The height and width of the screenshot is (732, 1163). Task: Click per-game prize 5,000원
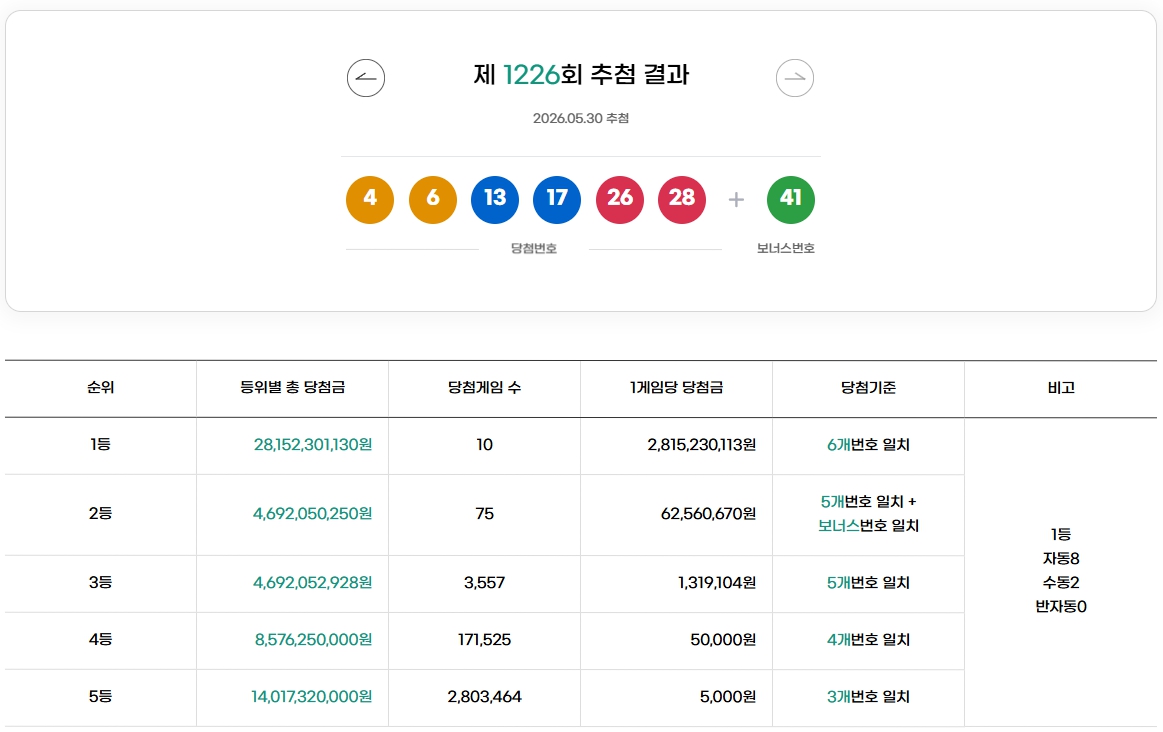tap(728, 696)
